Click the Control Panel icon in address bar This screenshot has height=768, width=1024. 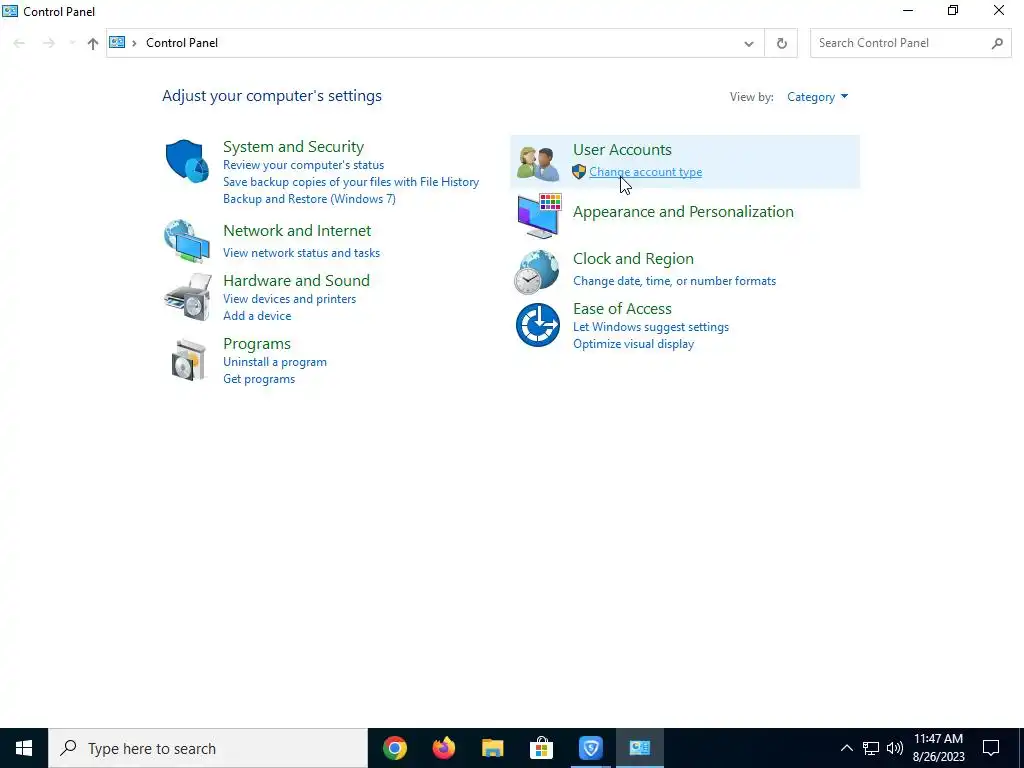[x=117, y=42]
